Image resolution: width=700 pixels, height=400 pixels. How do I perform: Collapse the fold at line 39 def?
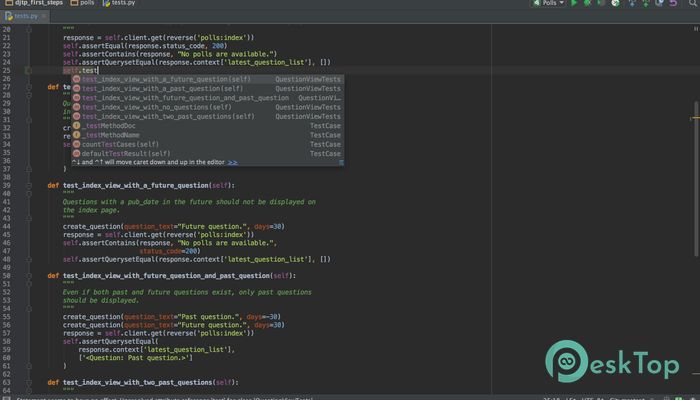pos(29,185)
